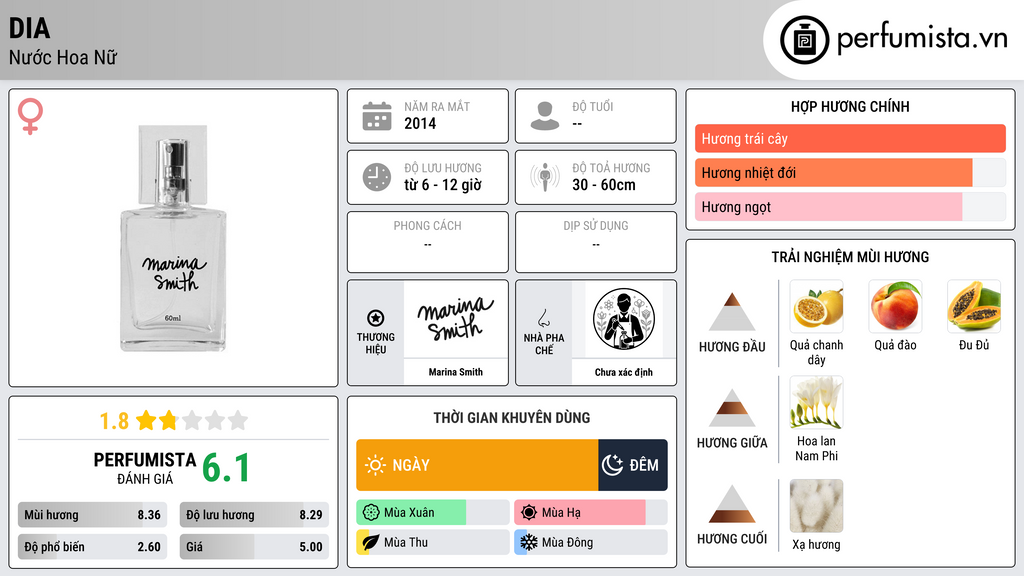1024x576 pixels.
Task: Select the Hương trái cây accord bar
Action: (850, 138)
